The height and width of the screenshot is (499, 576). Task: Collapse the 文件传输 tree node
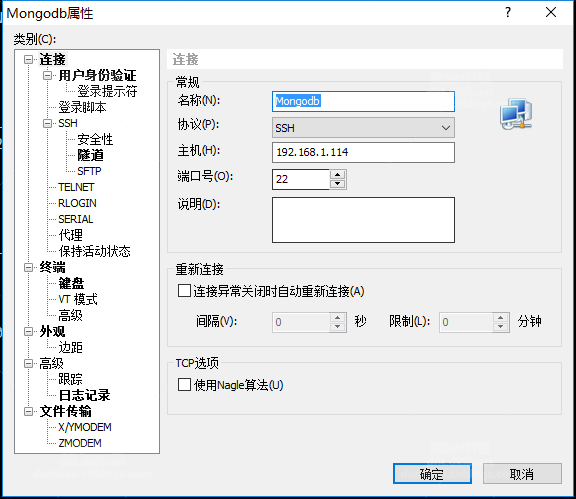tap(28, 412)
